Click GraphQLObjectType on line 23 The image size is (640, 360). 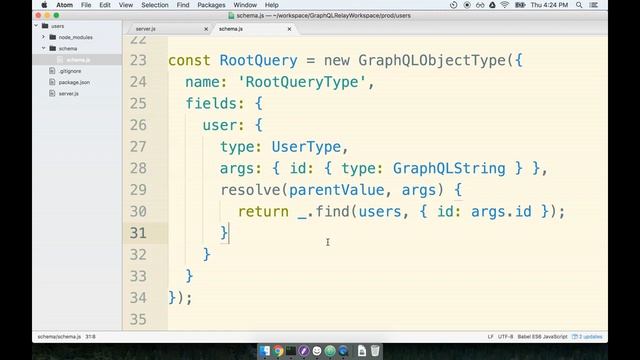tap(432, 60)
